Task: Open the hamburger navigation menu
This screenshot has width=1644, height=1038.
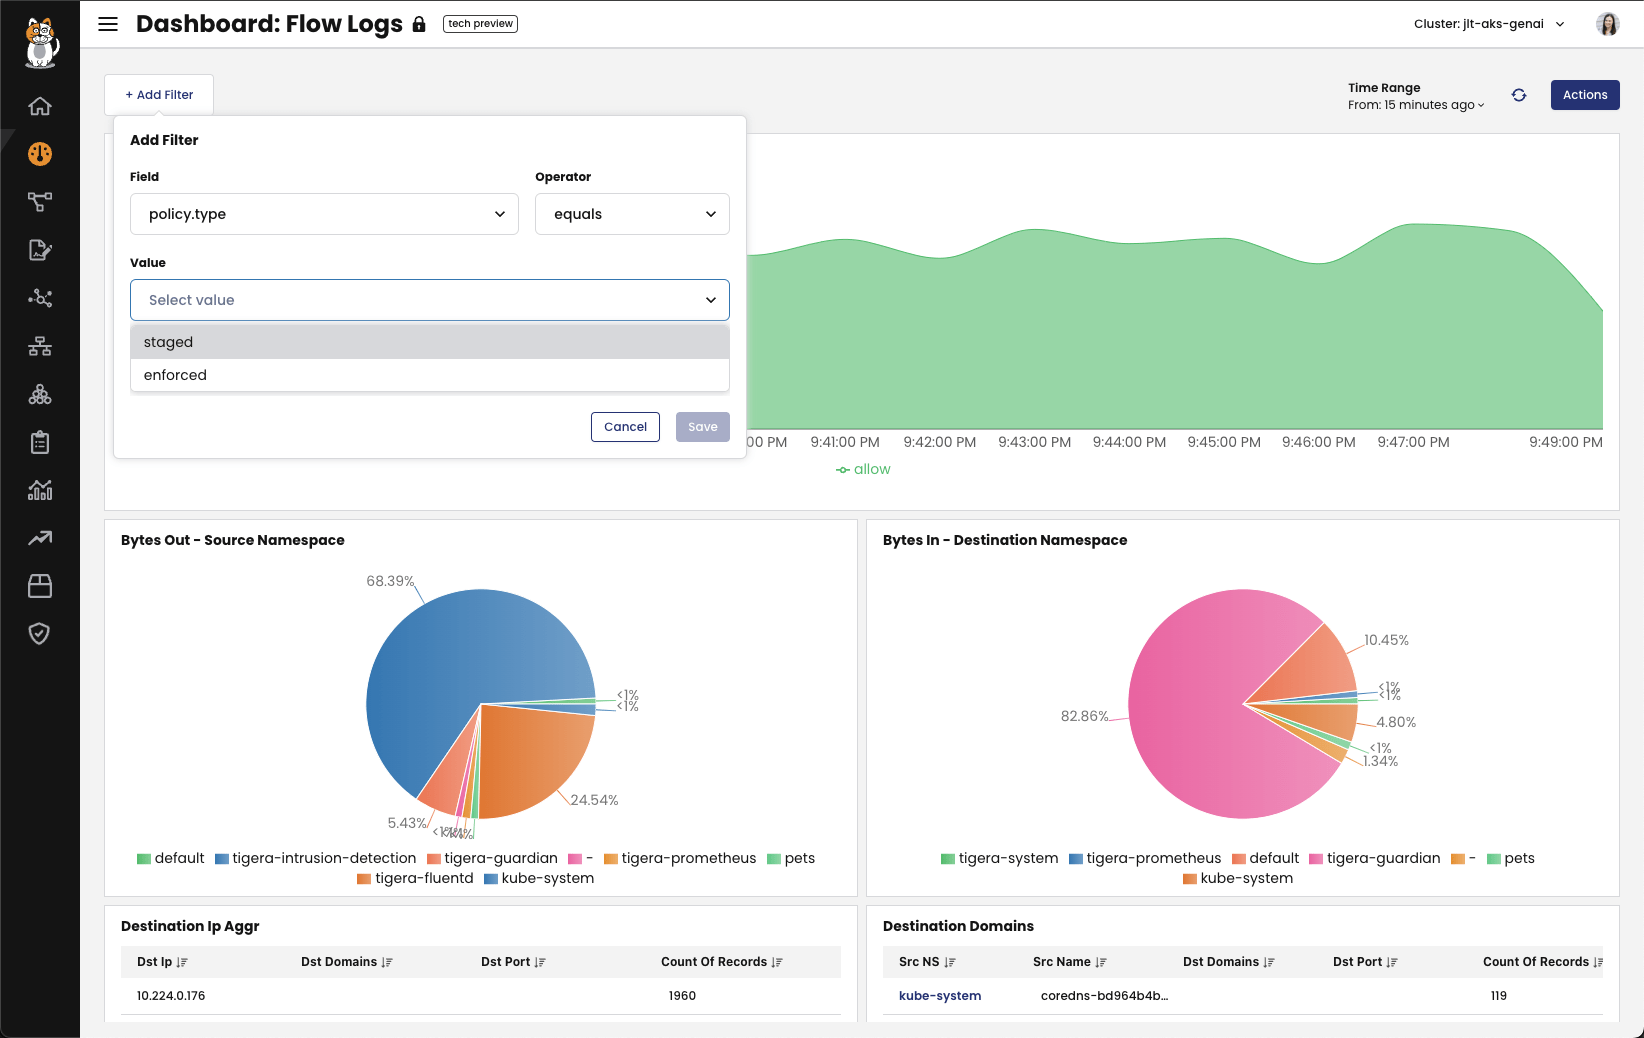Action: click(x=108, y=24)
